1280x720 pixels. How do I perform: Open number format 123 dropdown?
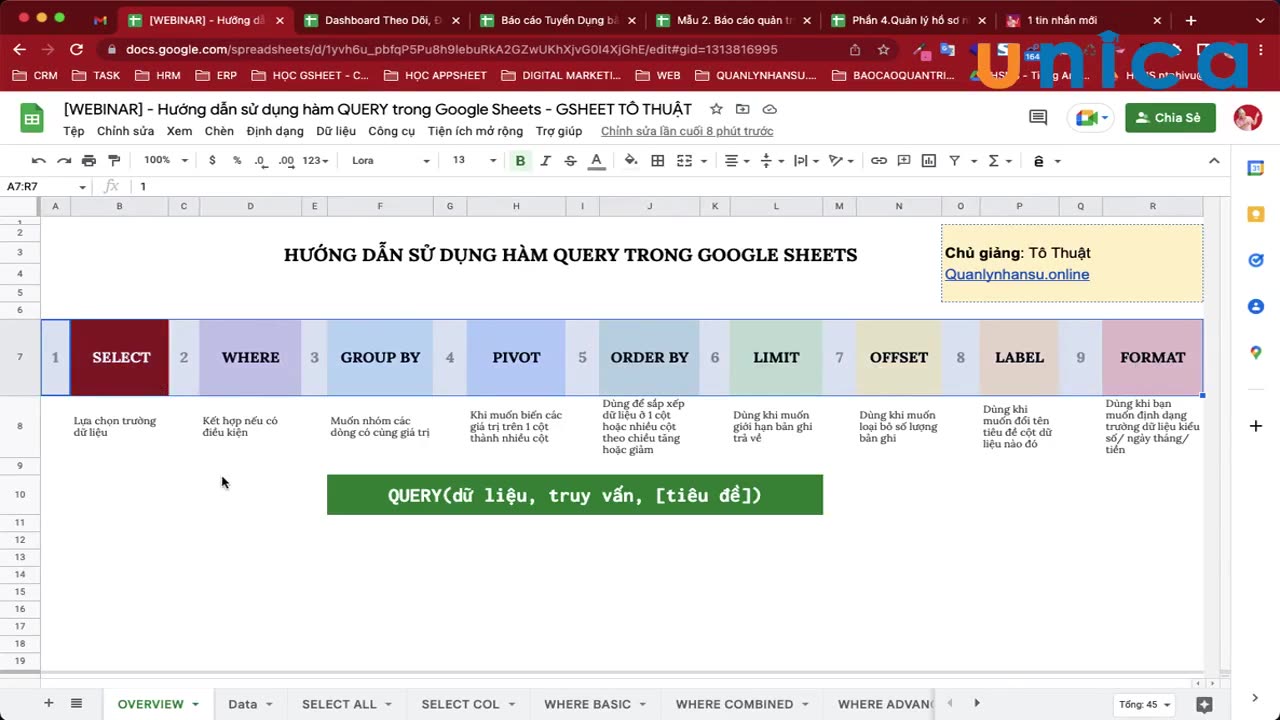315,161
